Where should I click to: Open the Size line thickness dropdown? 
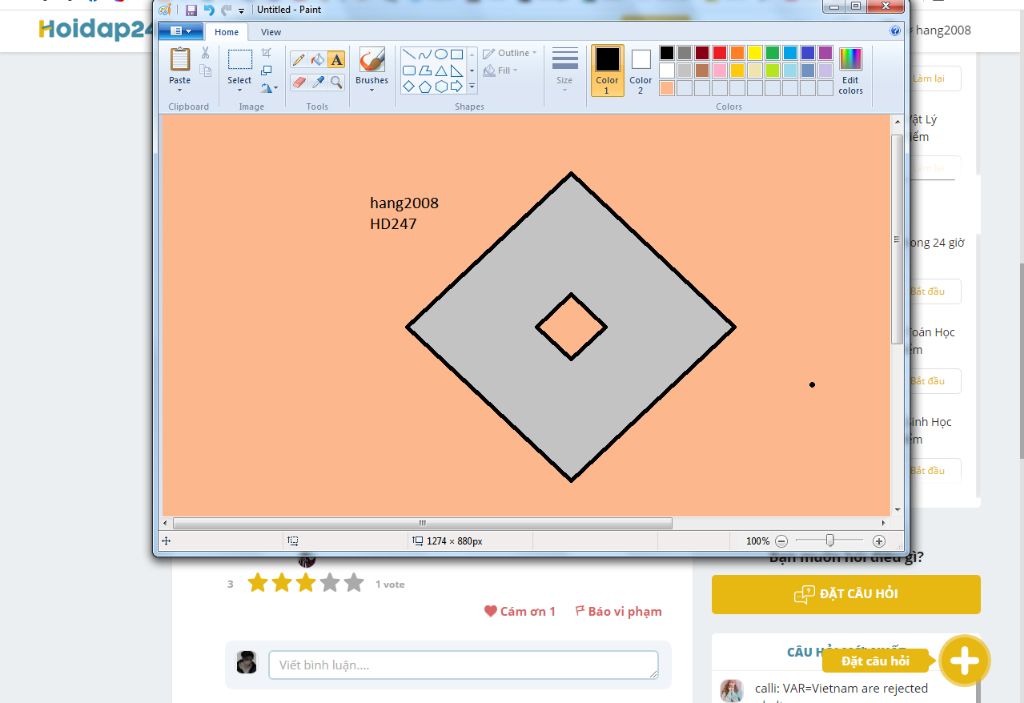[565, 68]
